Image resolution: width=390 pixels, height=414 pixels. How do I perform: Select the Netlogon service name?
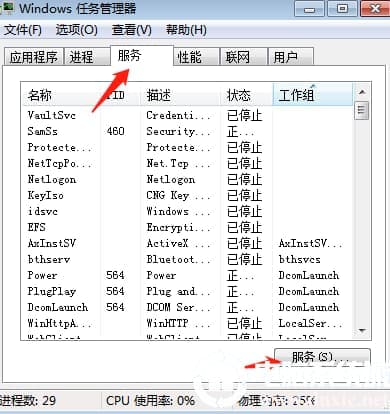pyautogui.click(x=52, y=179)
